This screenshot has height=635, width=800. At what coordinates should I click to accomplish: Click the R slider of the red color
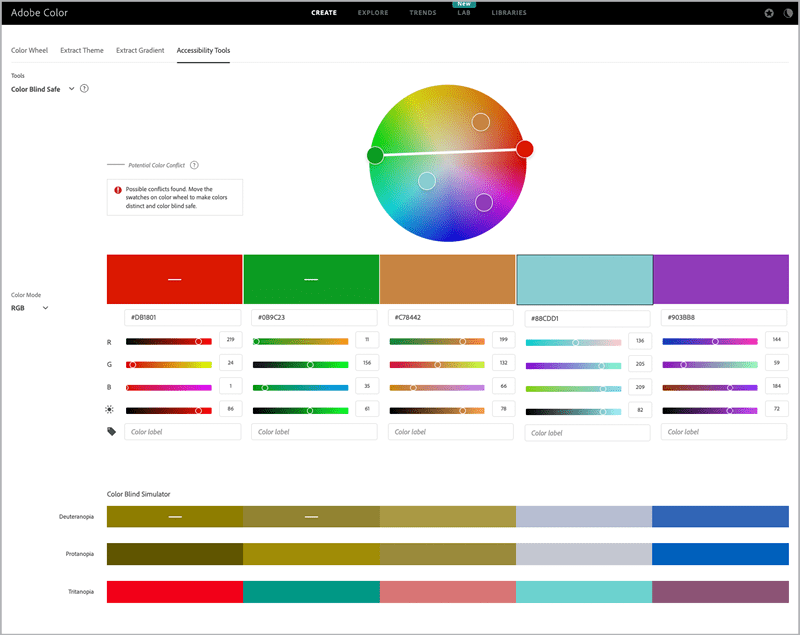169,341
